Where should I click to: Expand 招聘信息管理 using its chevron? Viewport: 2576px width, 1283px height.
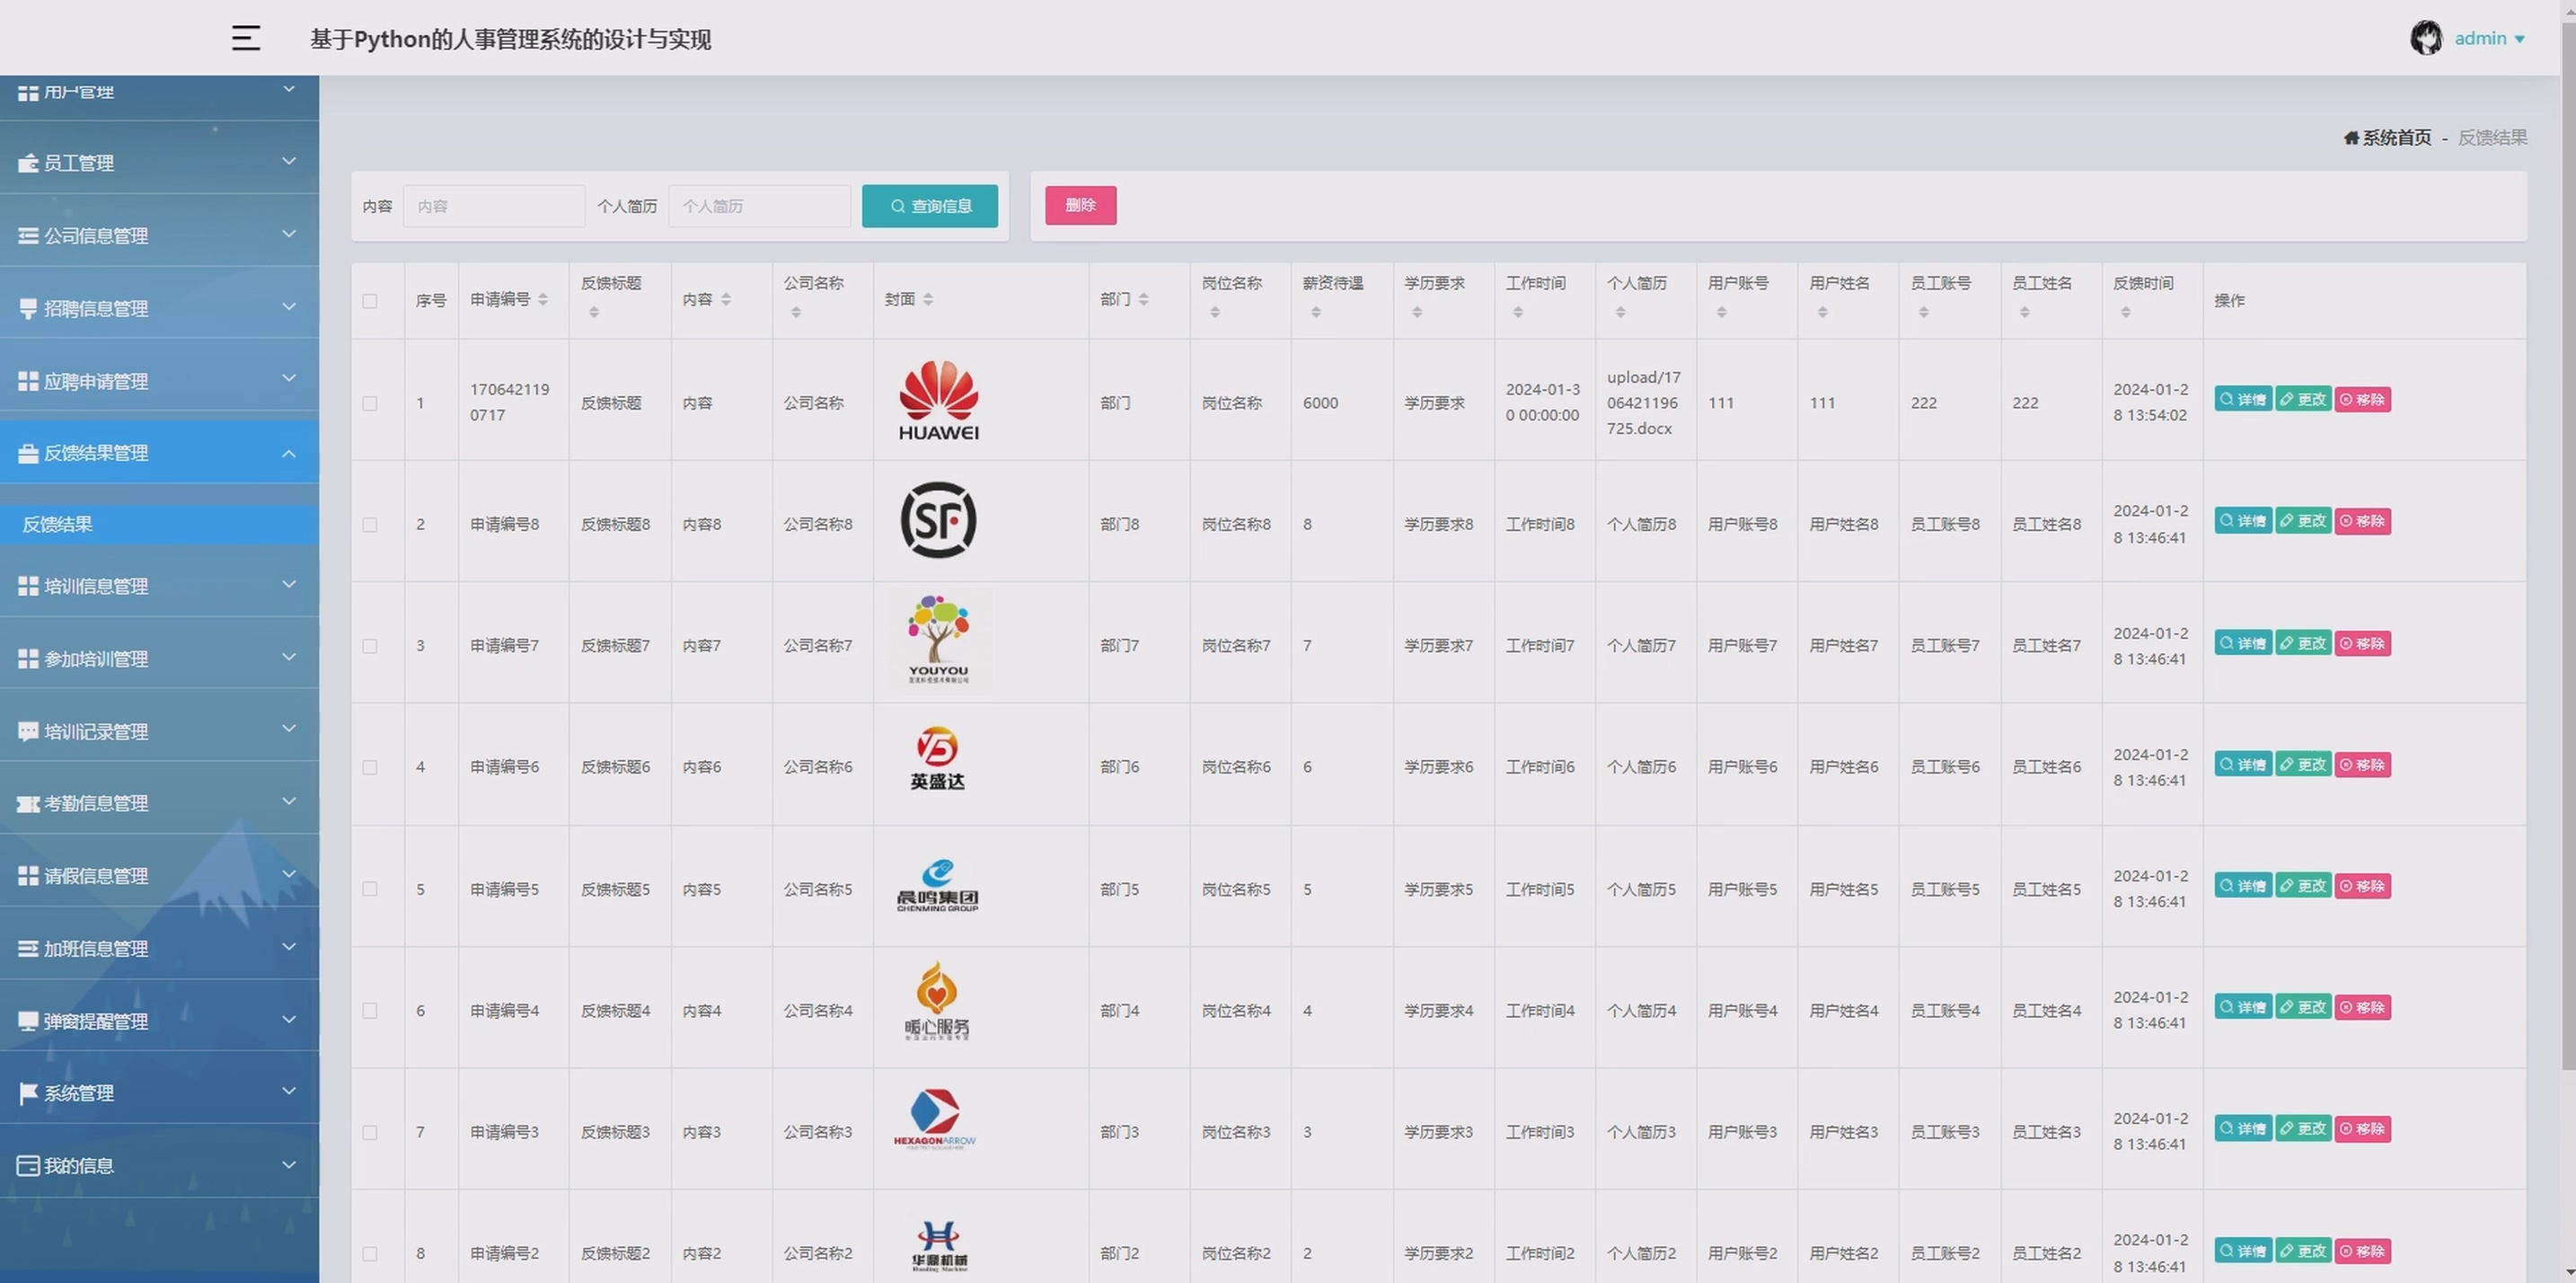[x=289, y=306]
